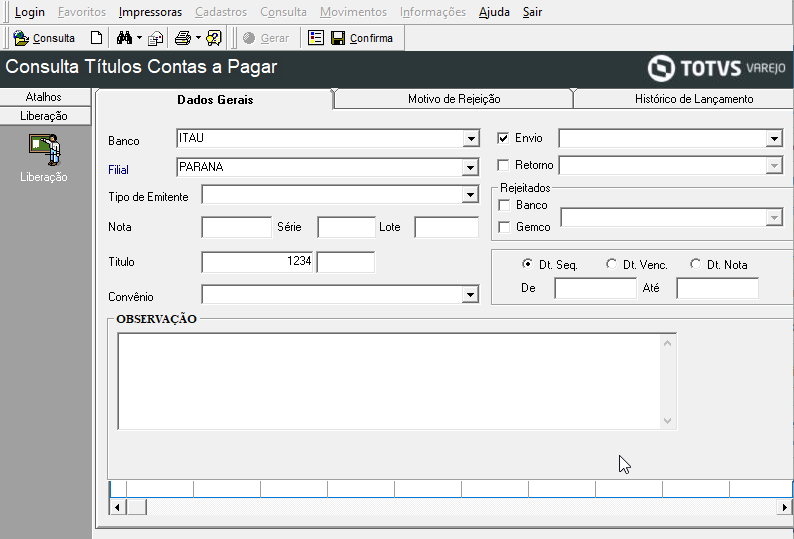Click the blank new document icon
794x539 pixels.
point(96,38)
